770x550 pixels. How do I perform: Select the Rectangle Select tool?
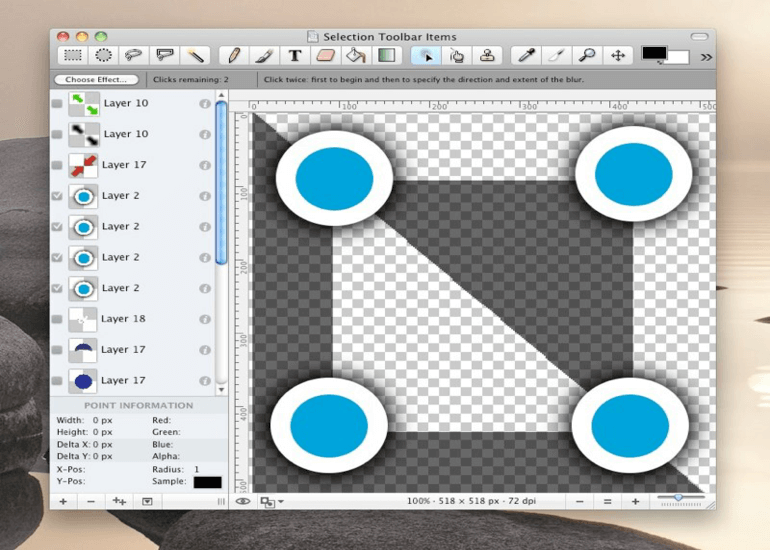[x=73, y=56]
